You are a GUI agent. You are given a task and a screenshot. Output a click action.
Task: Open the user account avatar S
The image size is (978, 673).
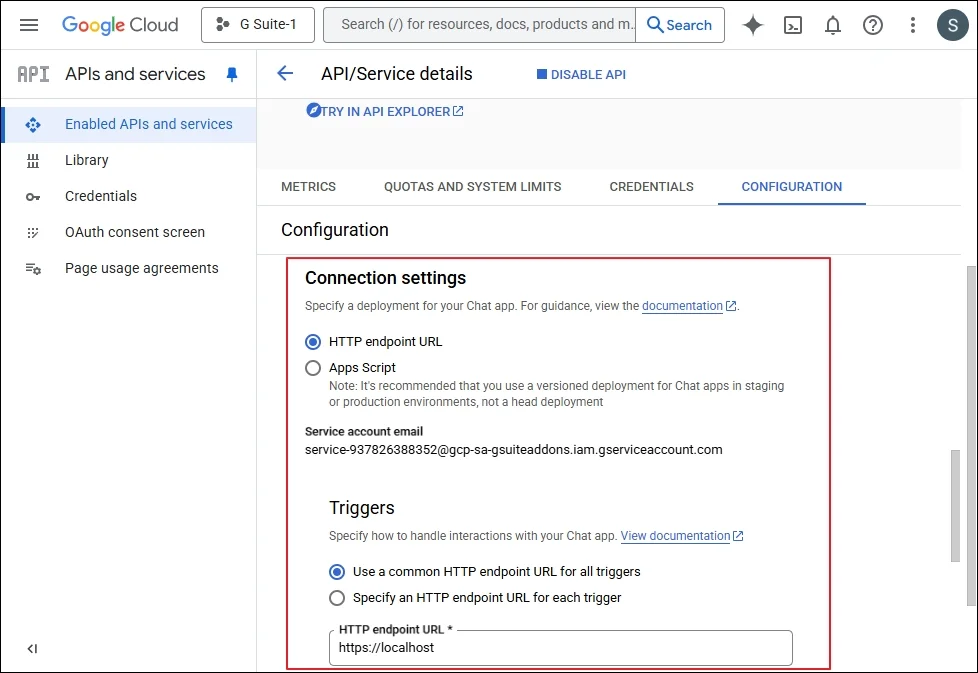[952, 25]
